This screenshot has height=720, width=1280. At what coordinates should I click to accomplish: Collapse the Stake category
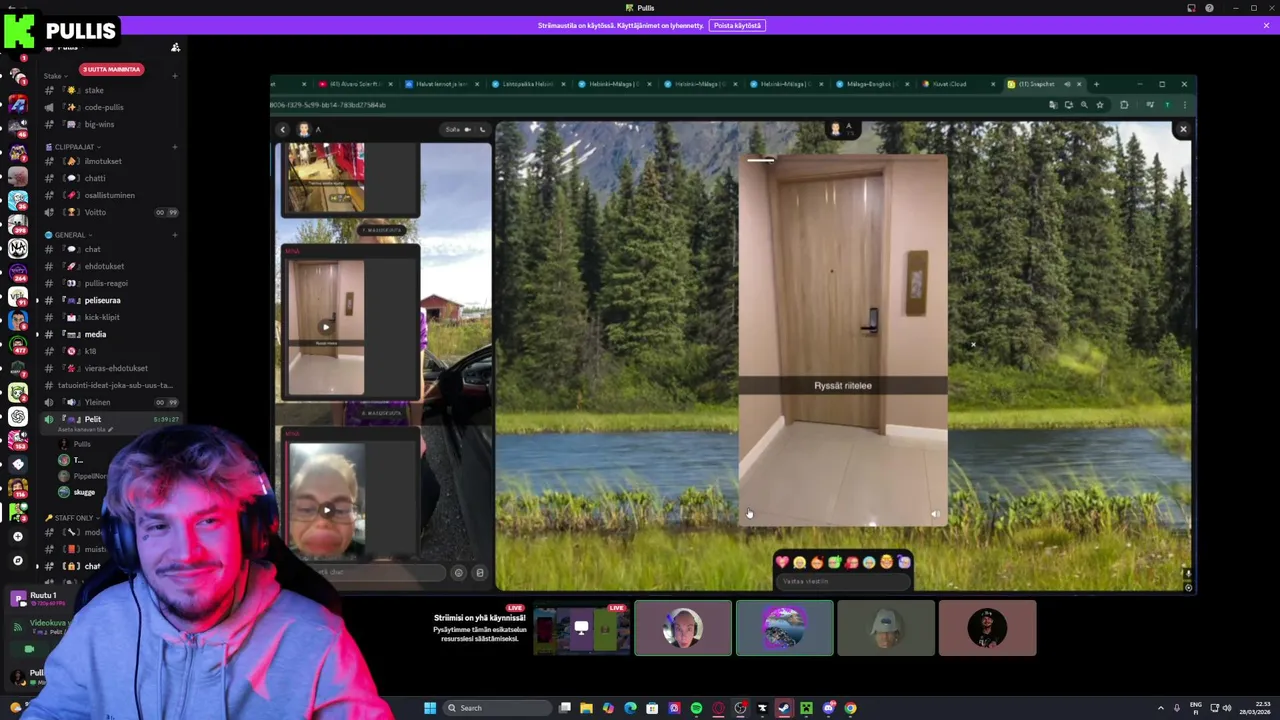coord(56,76)
